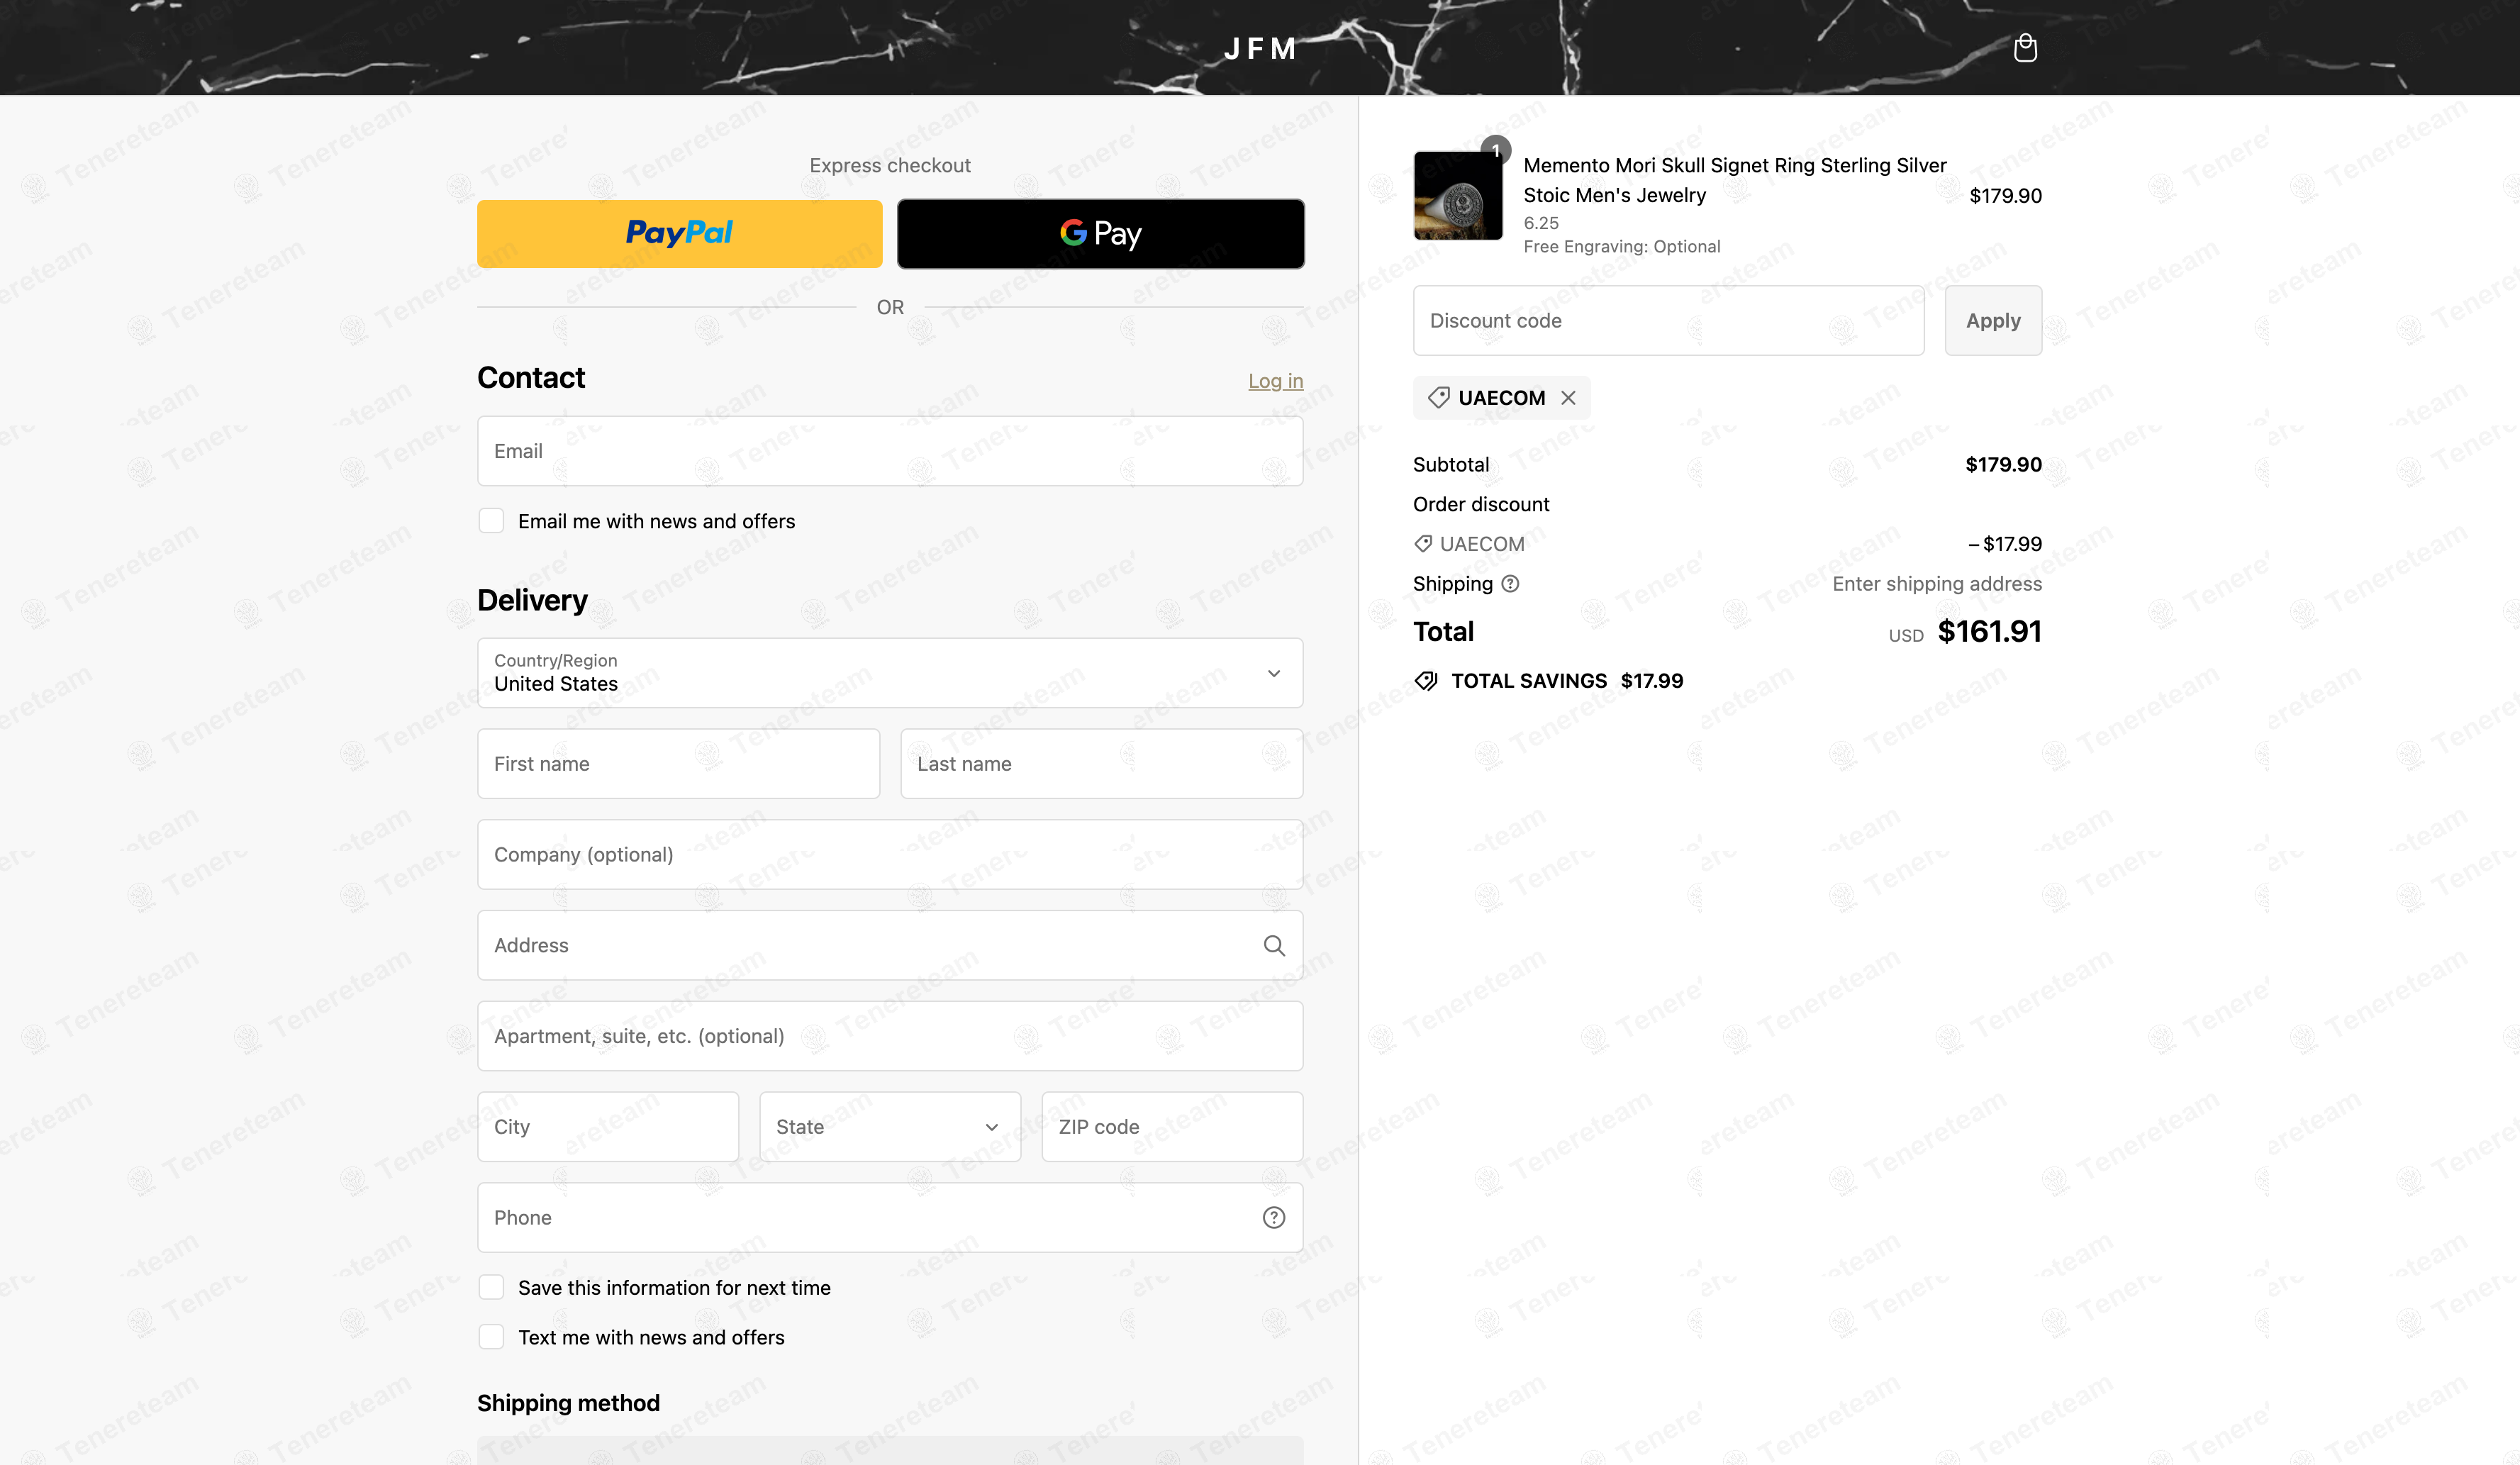This screenshot has height=1465, width=2520.
Task: Click the TOTAL SAVINGS $17.99 text
Action: tap(1567, 680)
